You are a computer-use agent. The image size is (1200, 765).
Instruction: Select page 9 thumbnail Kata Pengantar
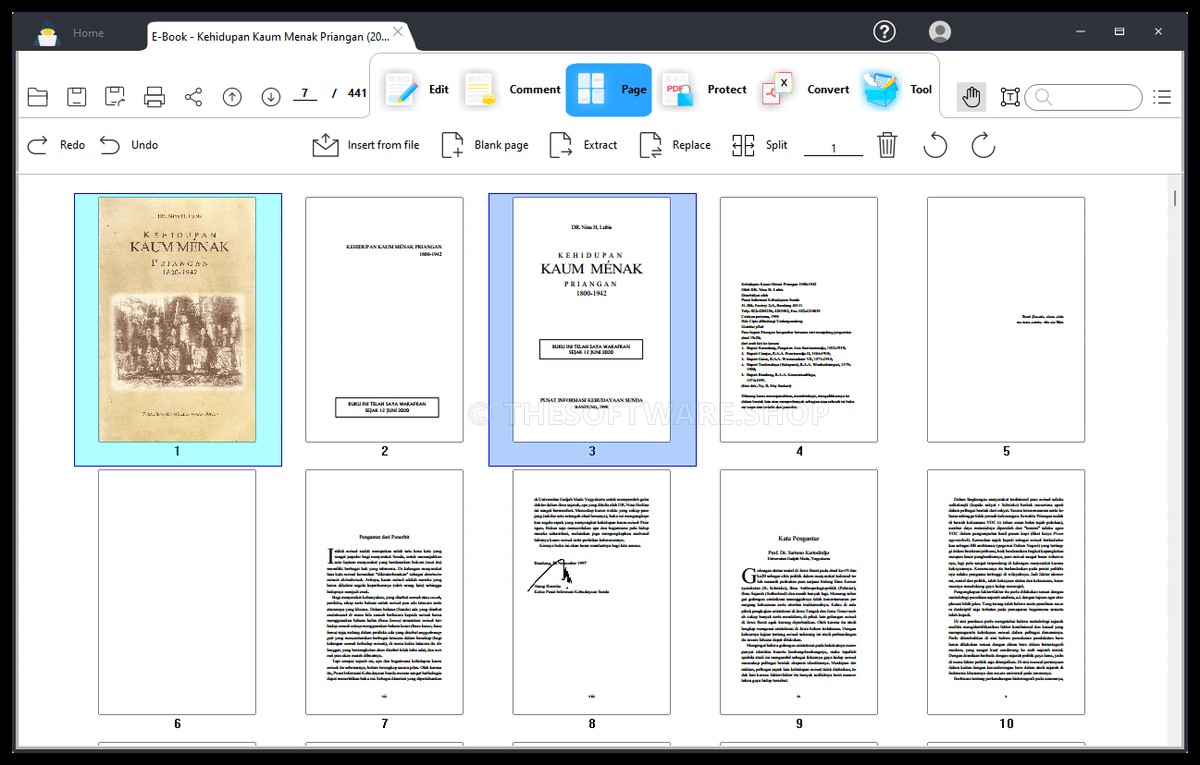798,592
